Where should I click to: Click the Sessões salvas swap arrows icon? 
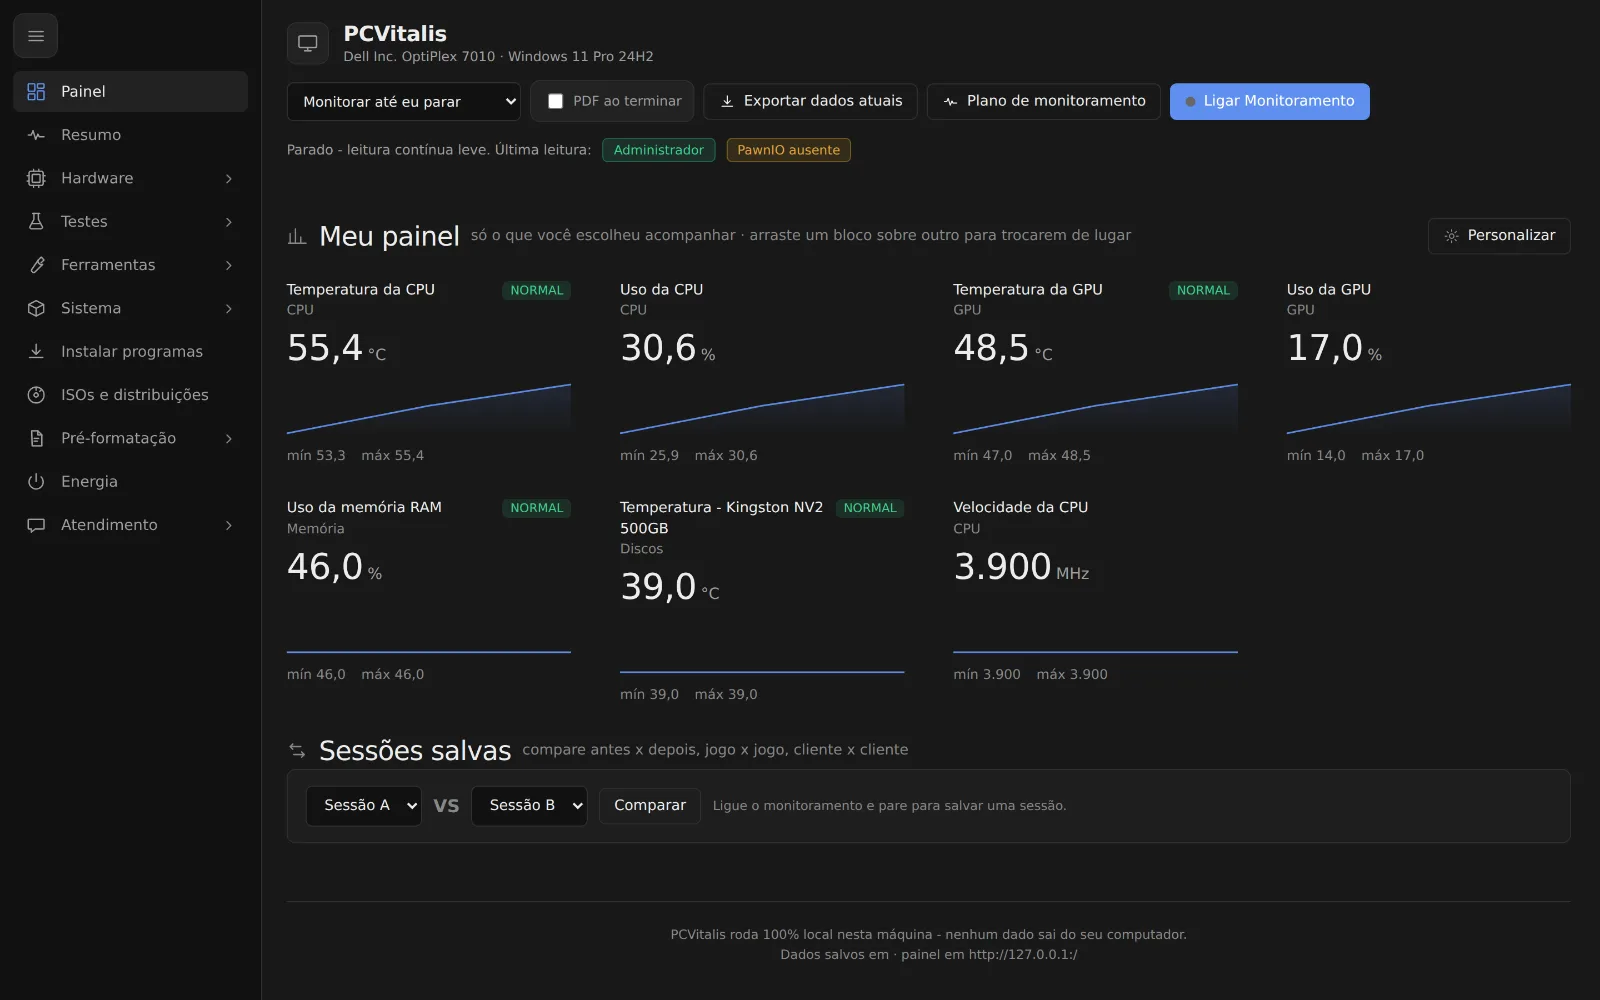297,750
